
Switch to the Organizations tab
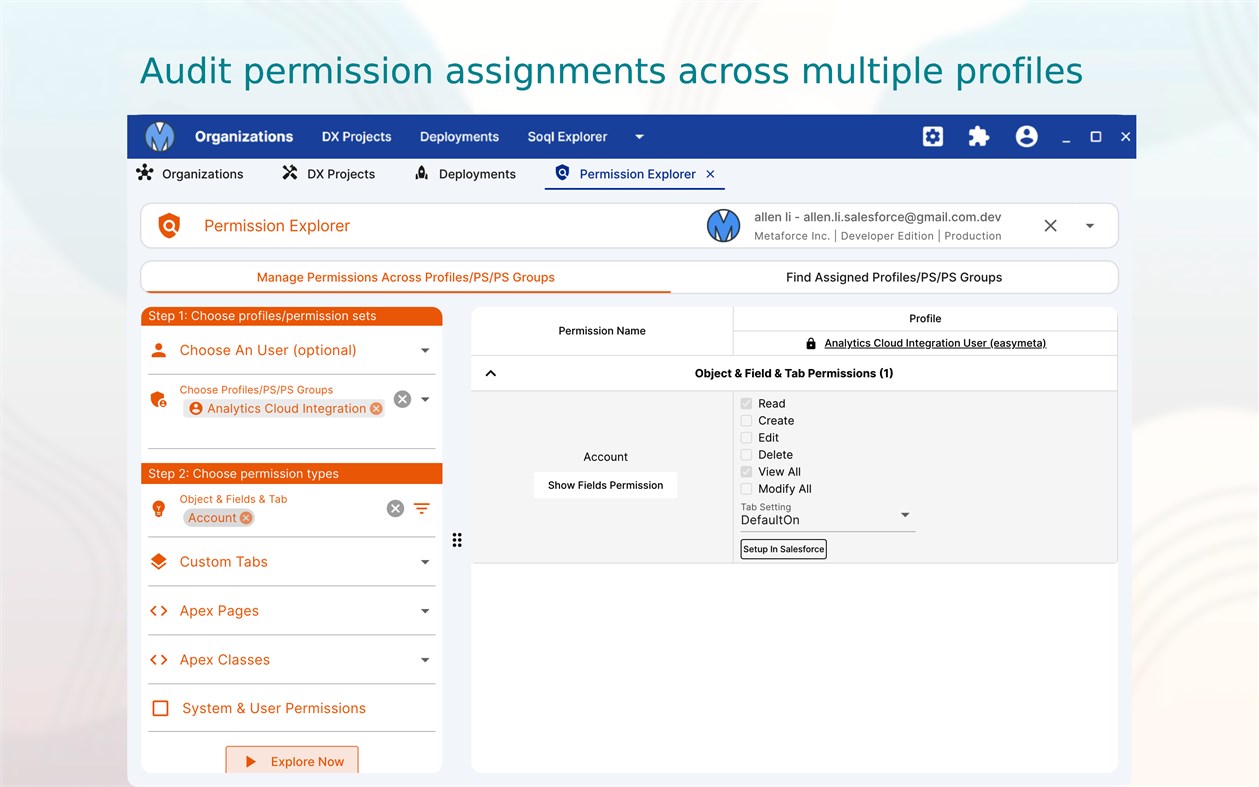pos(190,174)
